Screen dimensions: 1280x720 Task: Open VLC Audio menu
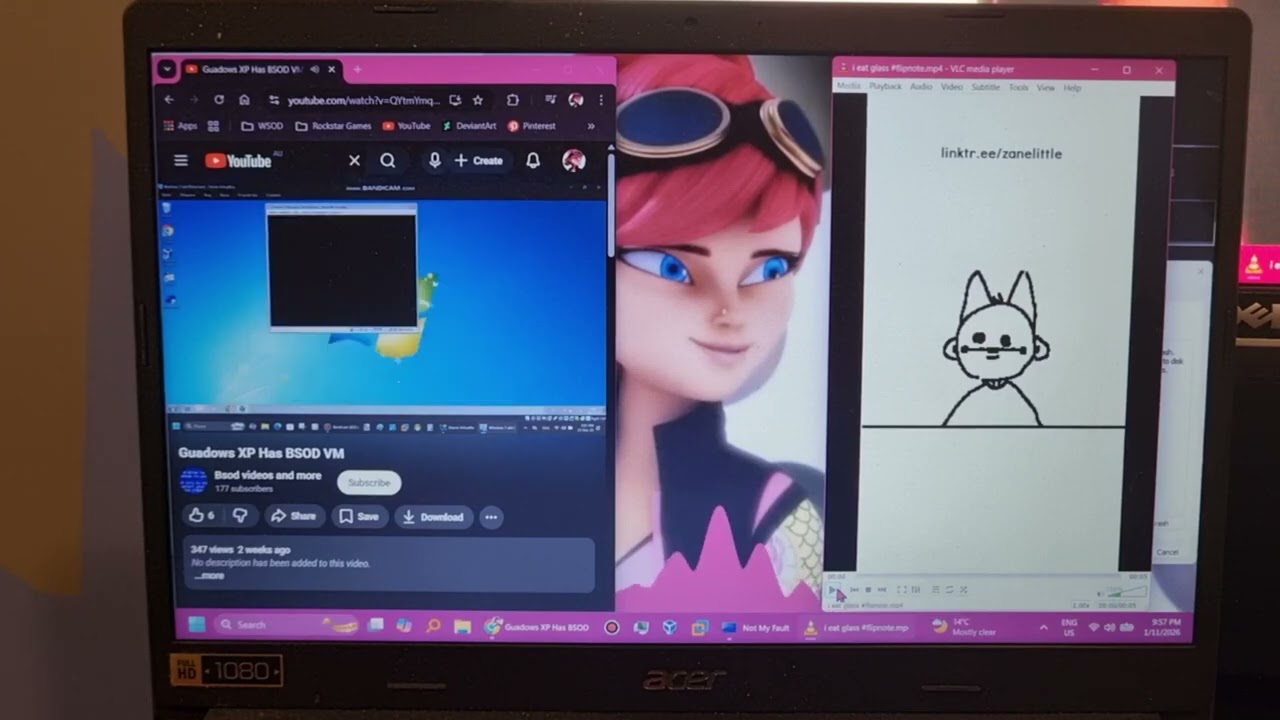click(921, 87)
